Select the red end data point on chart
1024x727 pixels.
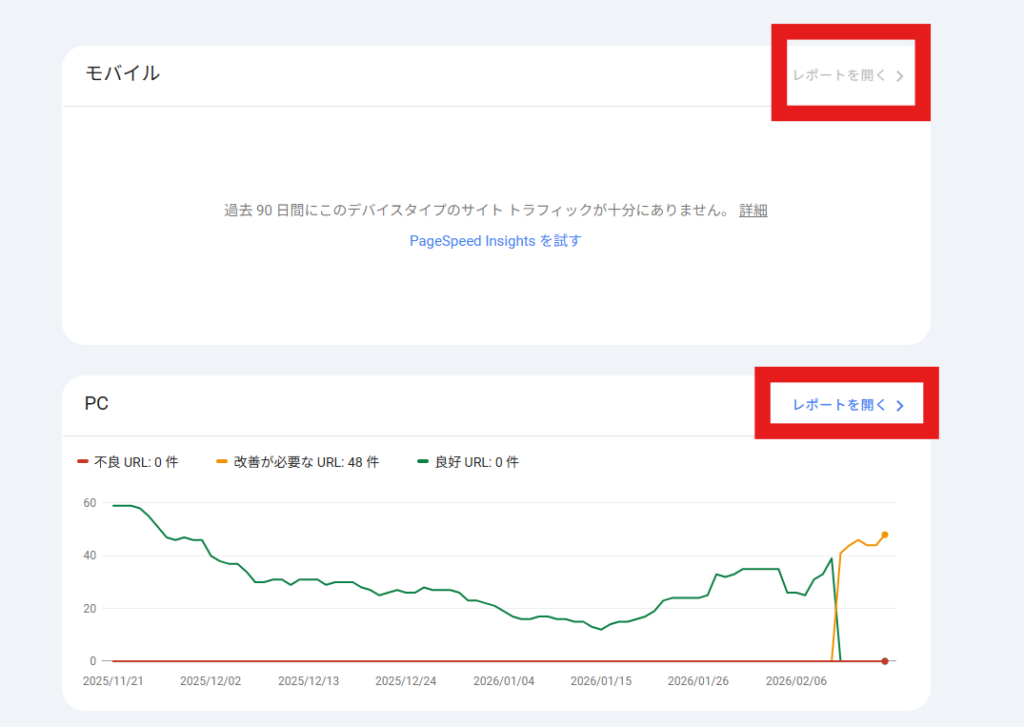point(884,661)
